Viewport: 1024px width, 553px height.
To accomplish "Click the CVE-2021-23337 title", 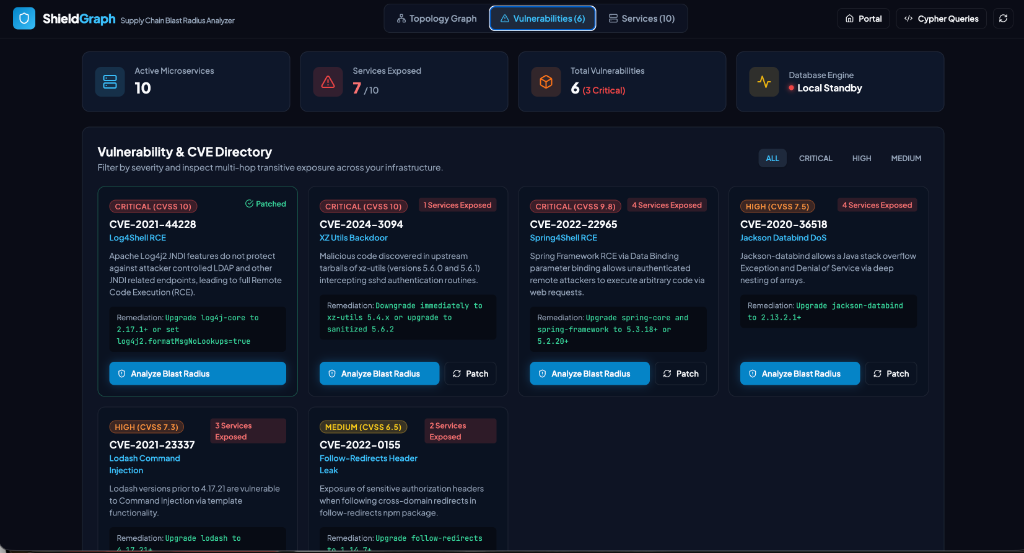I will tap(152, 445).
